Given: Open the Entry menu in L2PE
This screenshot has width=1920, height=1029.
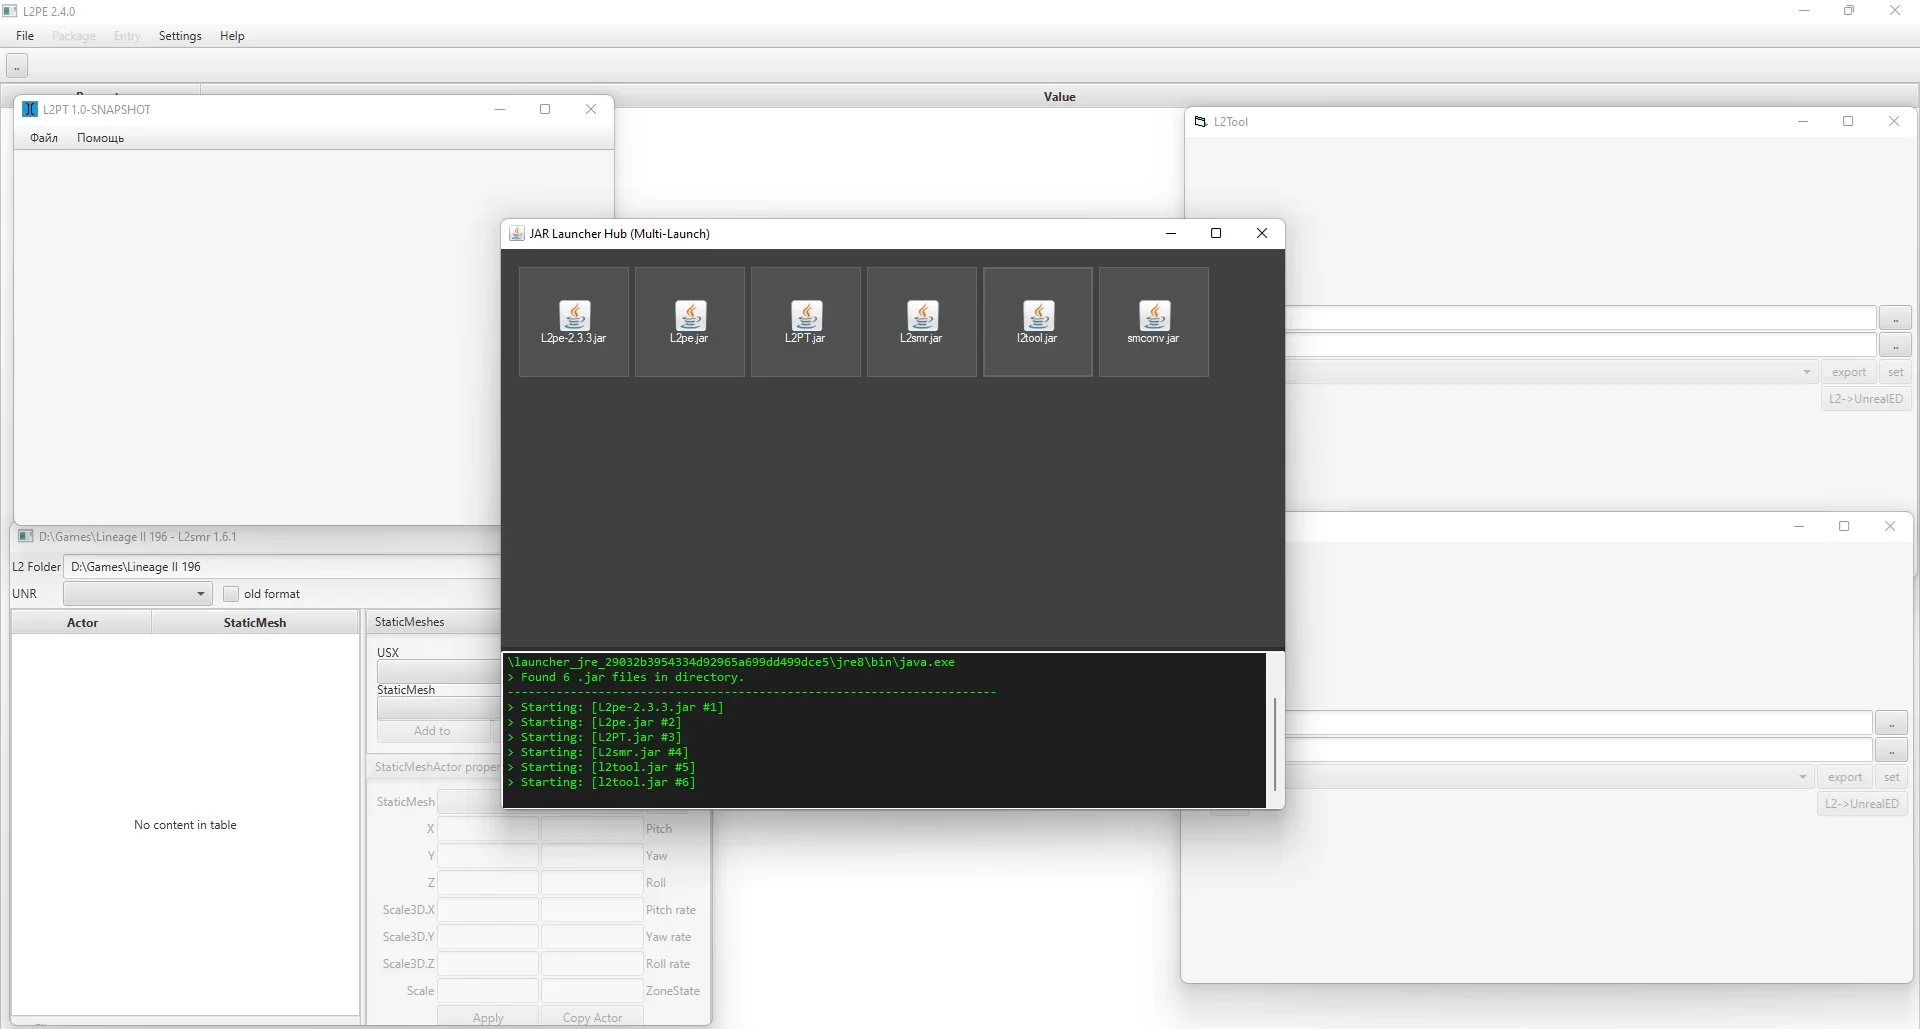Looking at the screenshot, I should (127, 36).
